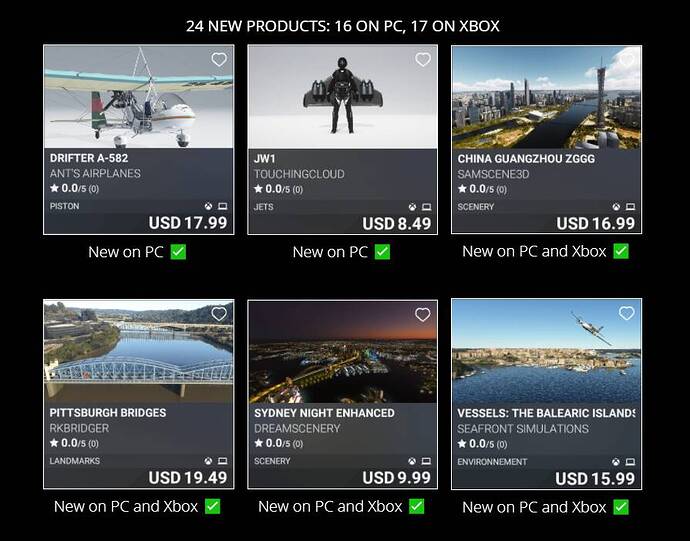Tap heart icon on Sydney Night Enhanced
690x541 pixels.
click(x=422, y=314)
